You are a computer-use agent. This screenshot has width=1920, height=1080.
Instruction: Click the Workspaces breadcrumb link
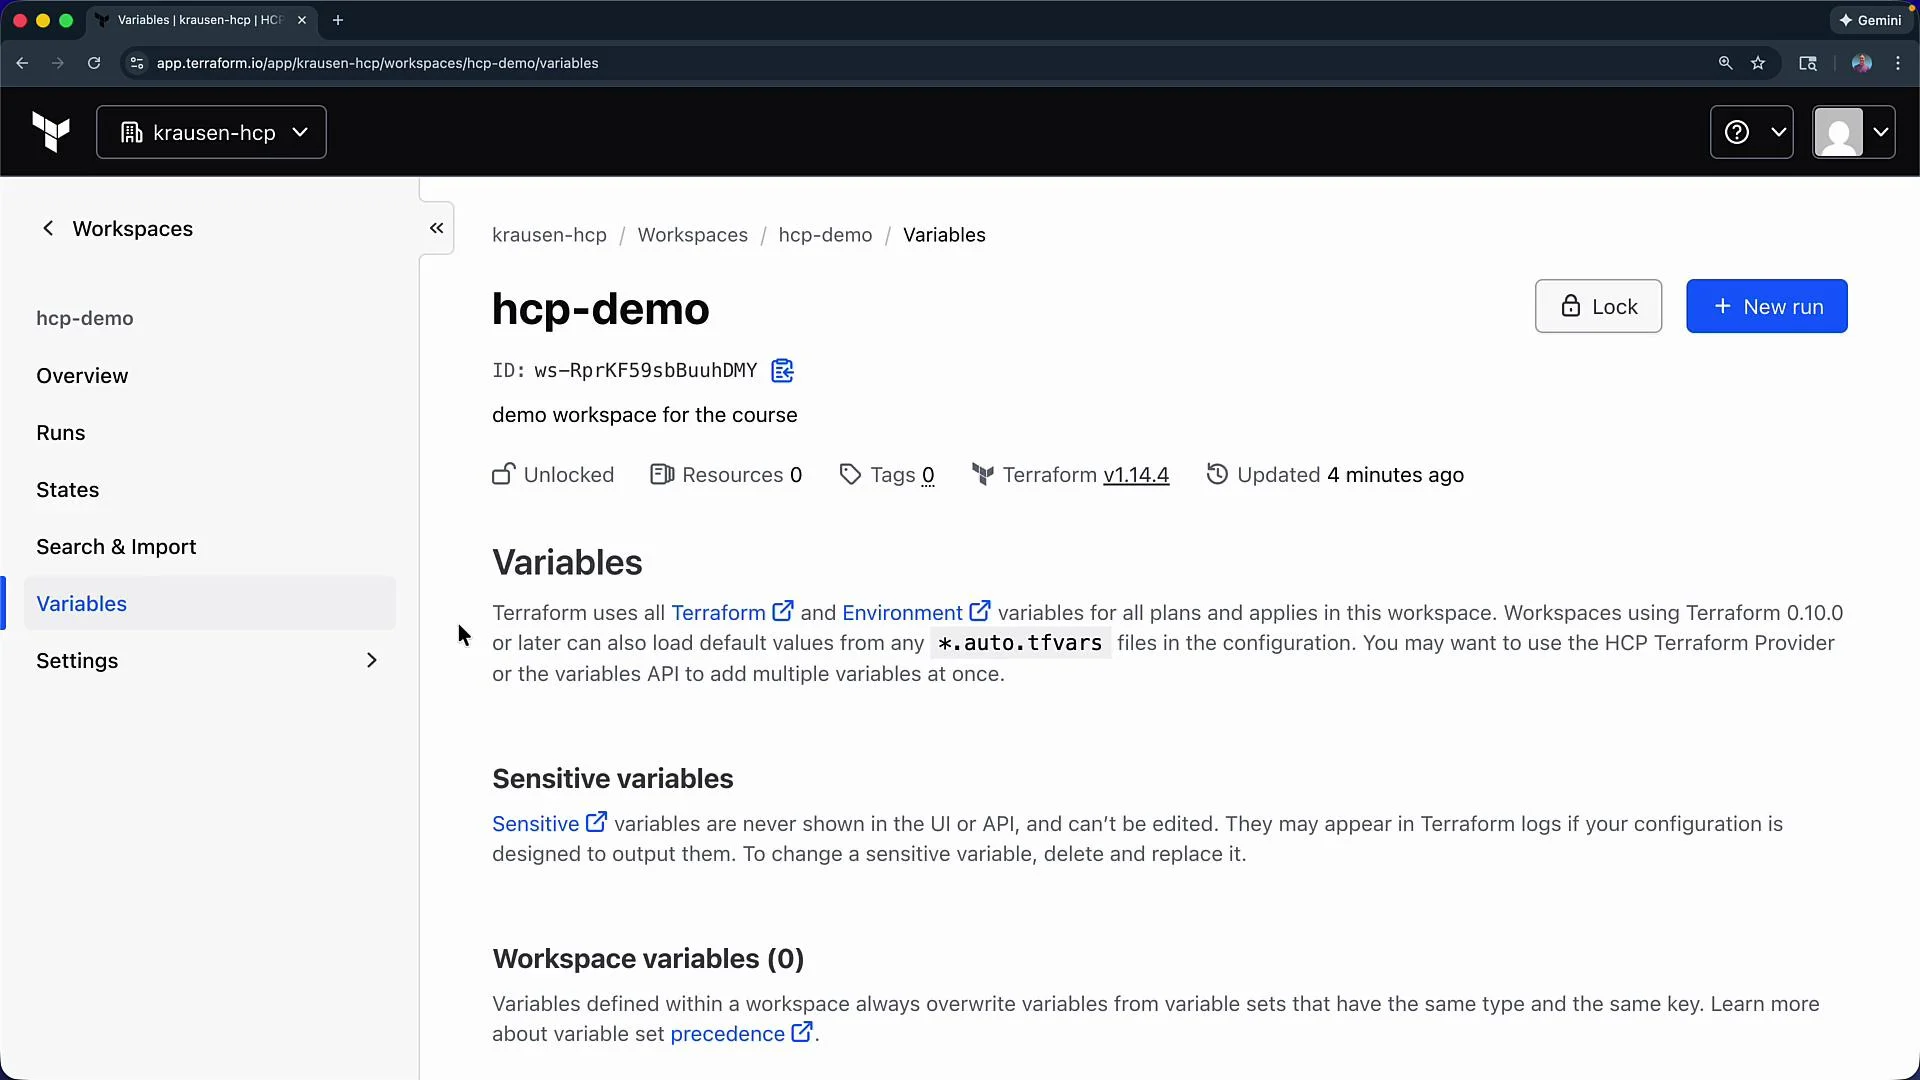693,235
